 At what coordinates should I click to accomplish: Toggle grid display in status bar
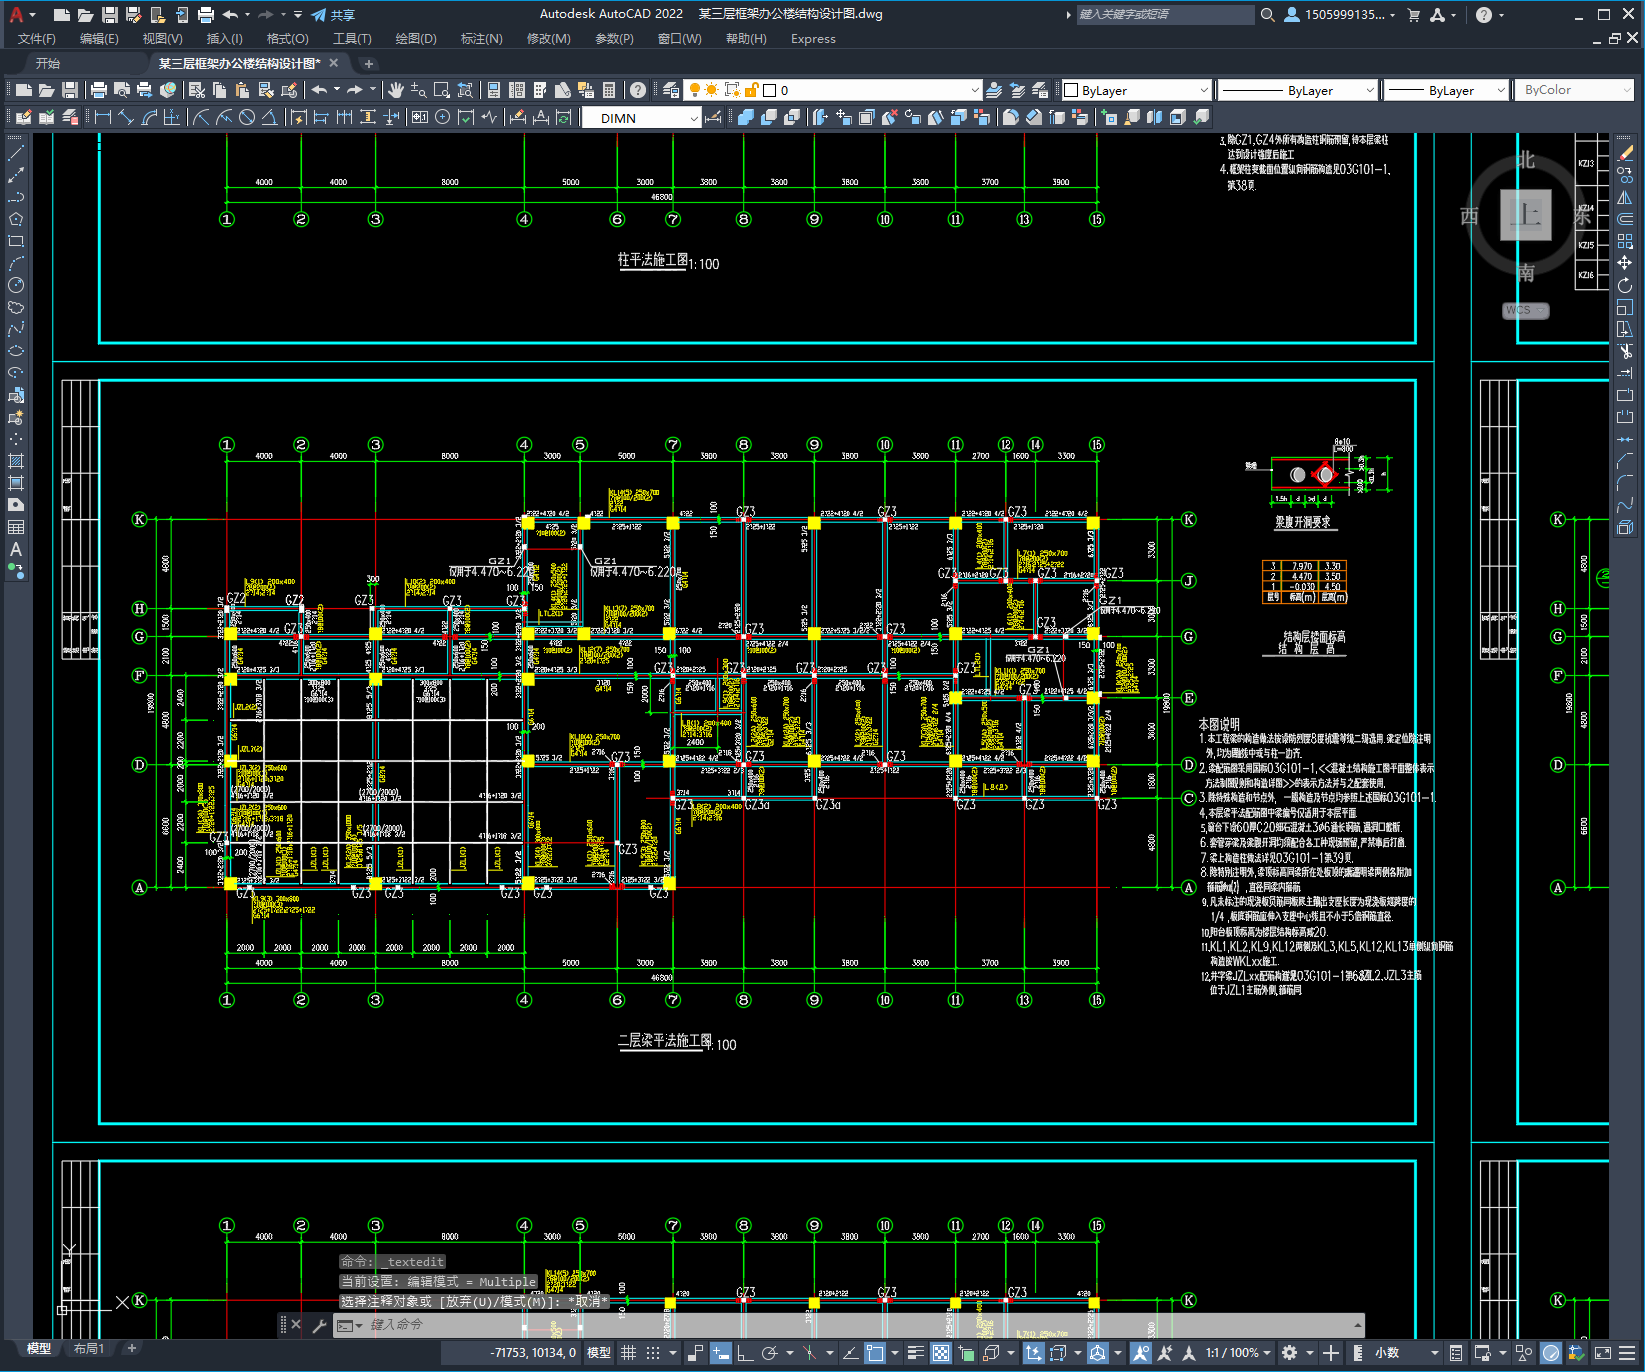pyautogui.click(x=628, y=1353)
